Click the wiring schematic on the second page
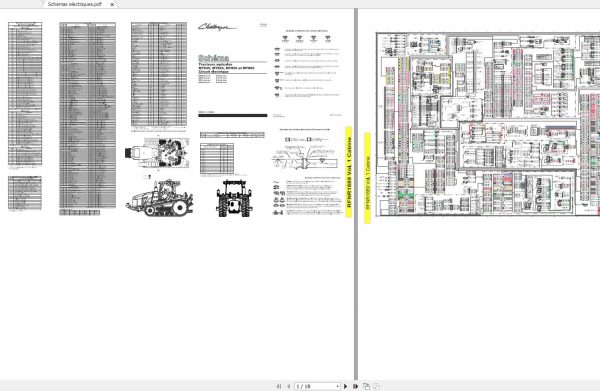This screenshot has width=600, height=391. click(488, 124)
